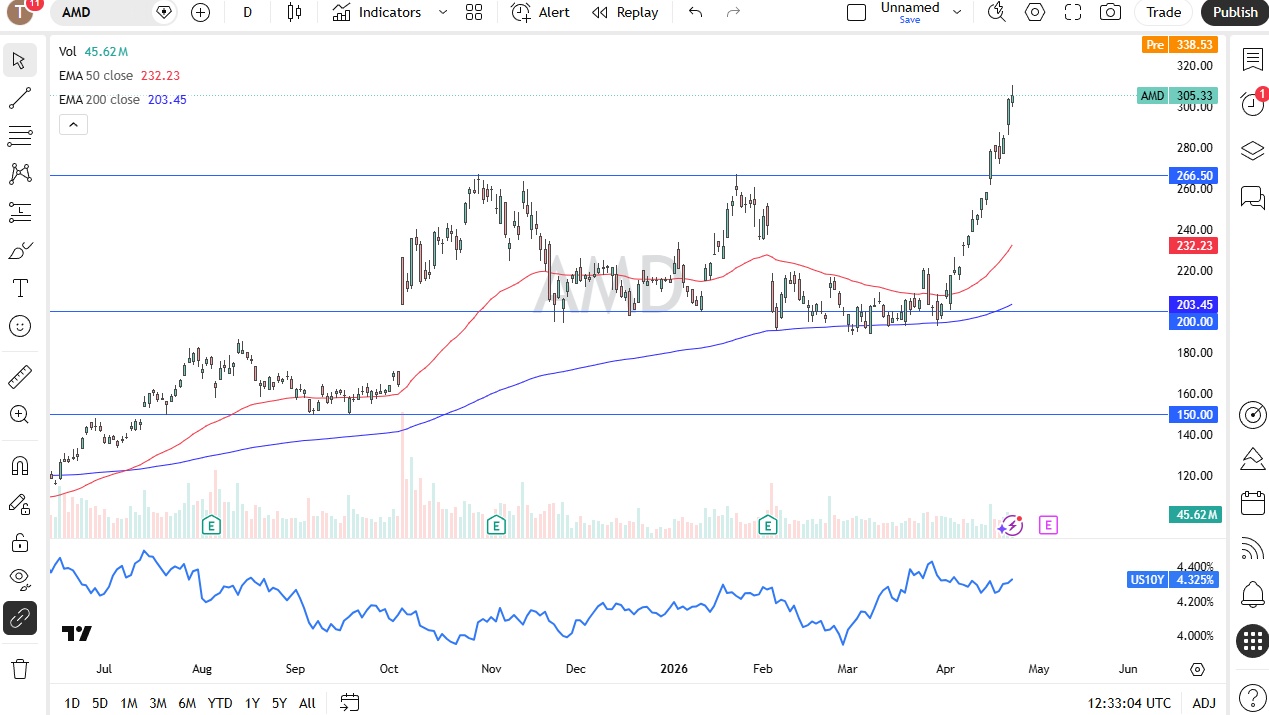Open timezone menu at 12:33:04 UTC

(x=1129, y=703)
